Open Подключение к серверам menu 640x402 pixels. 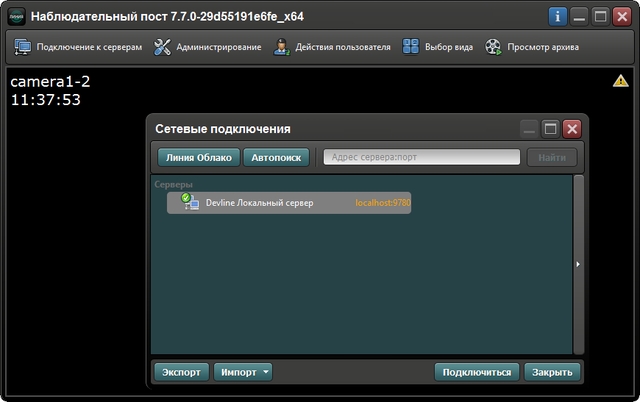[x=89, y=47]
